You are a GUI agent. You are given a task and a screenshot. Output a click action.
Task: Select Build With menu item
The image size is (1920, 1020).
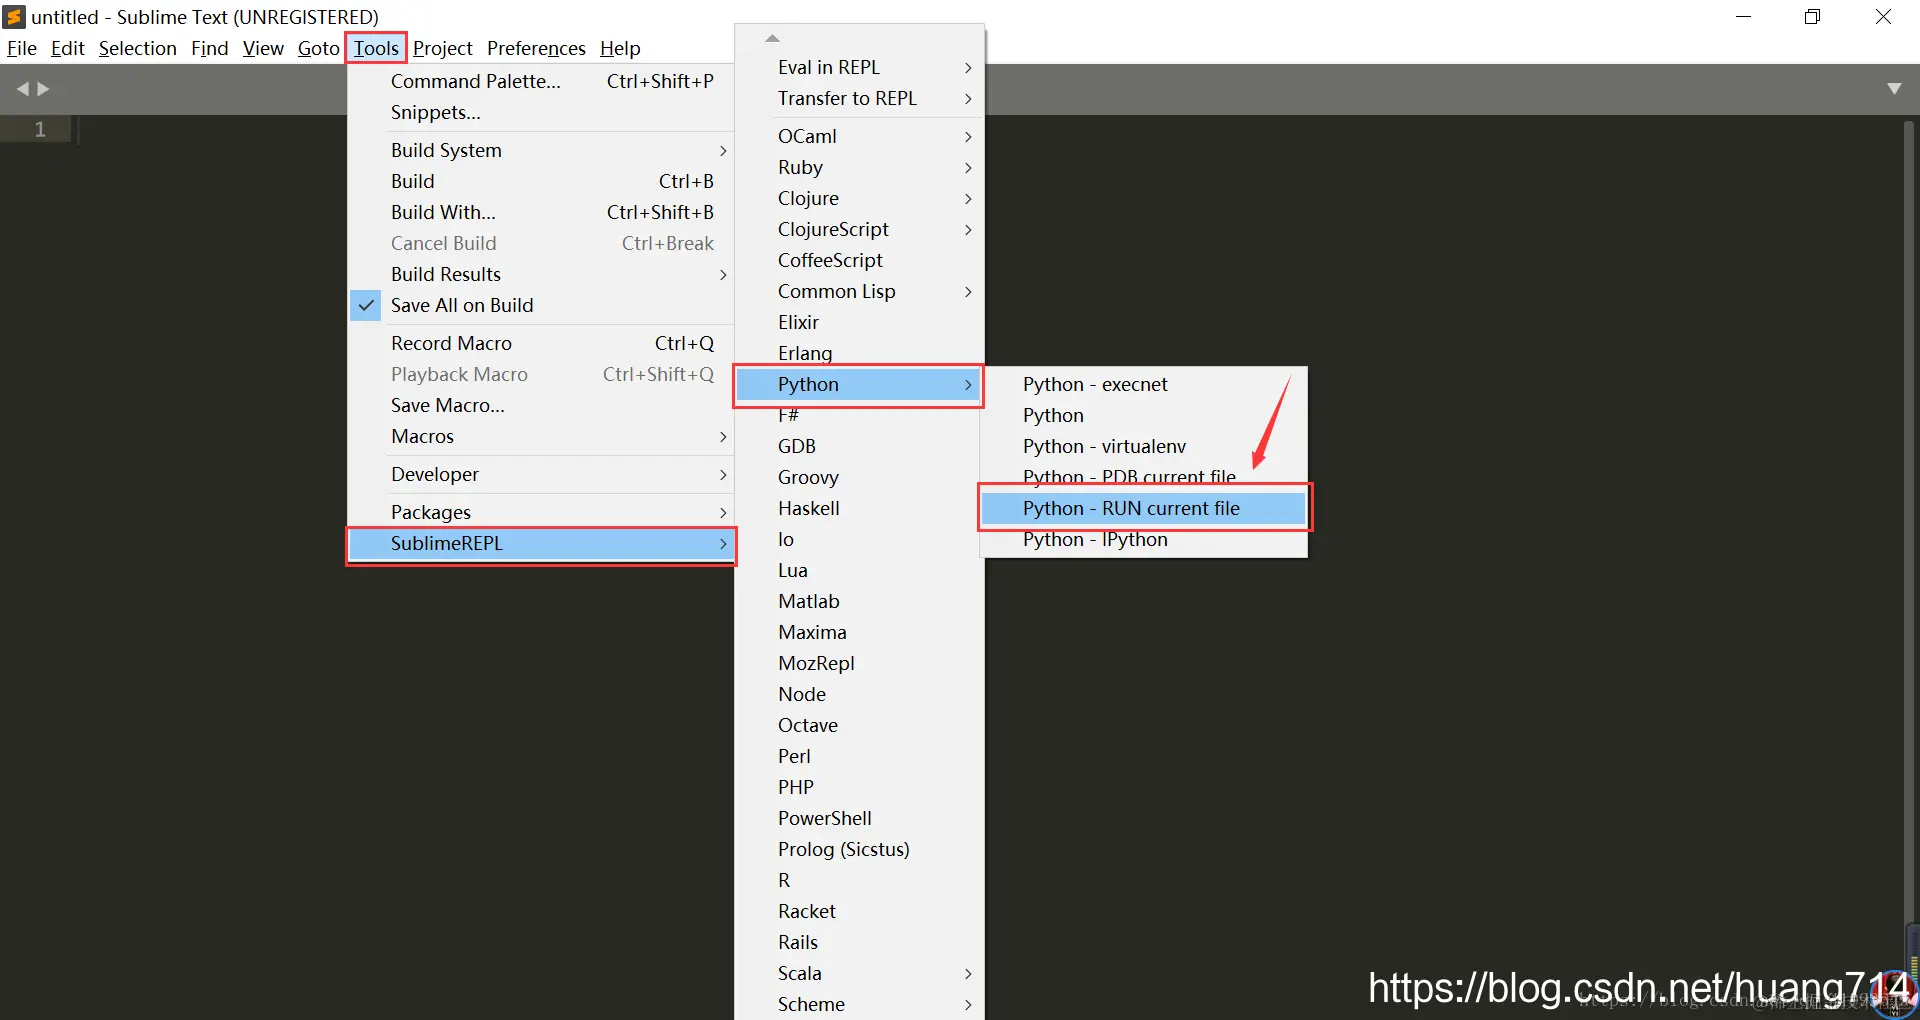pos(541,212)
